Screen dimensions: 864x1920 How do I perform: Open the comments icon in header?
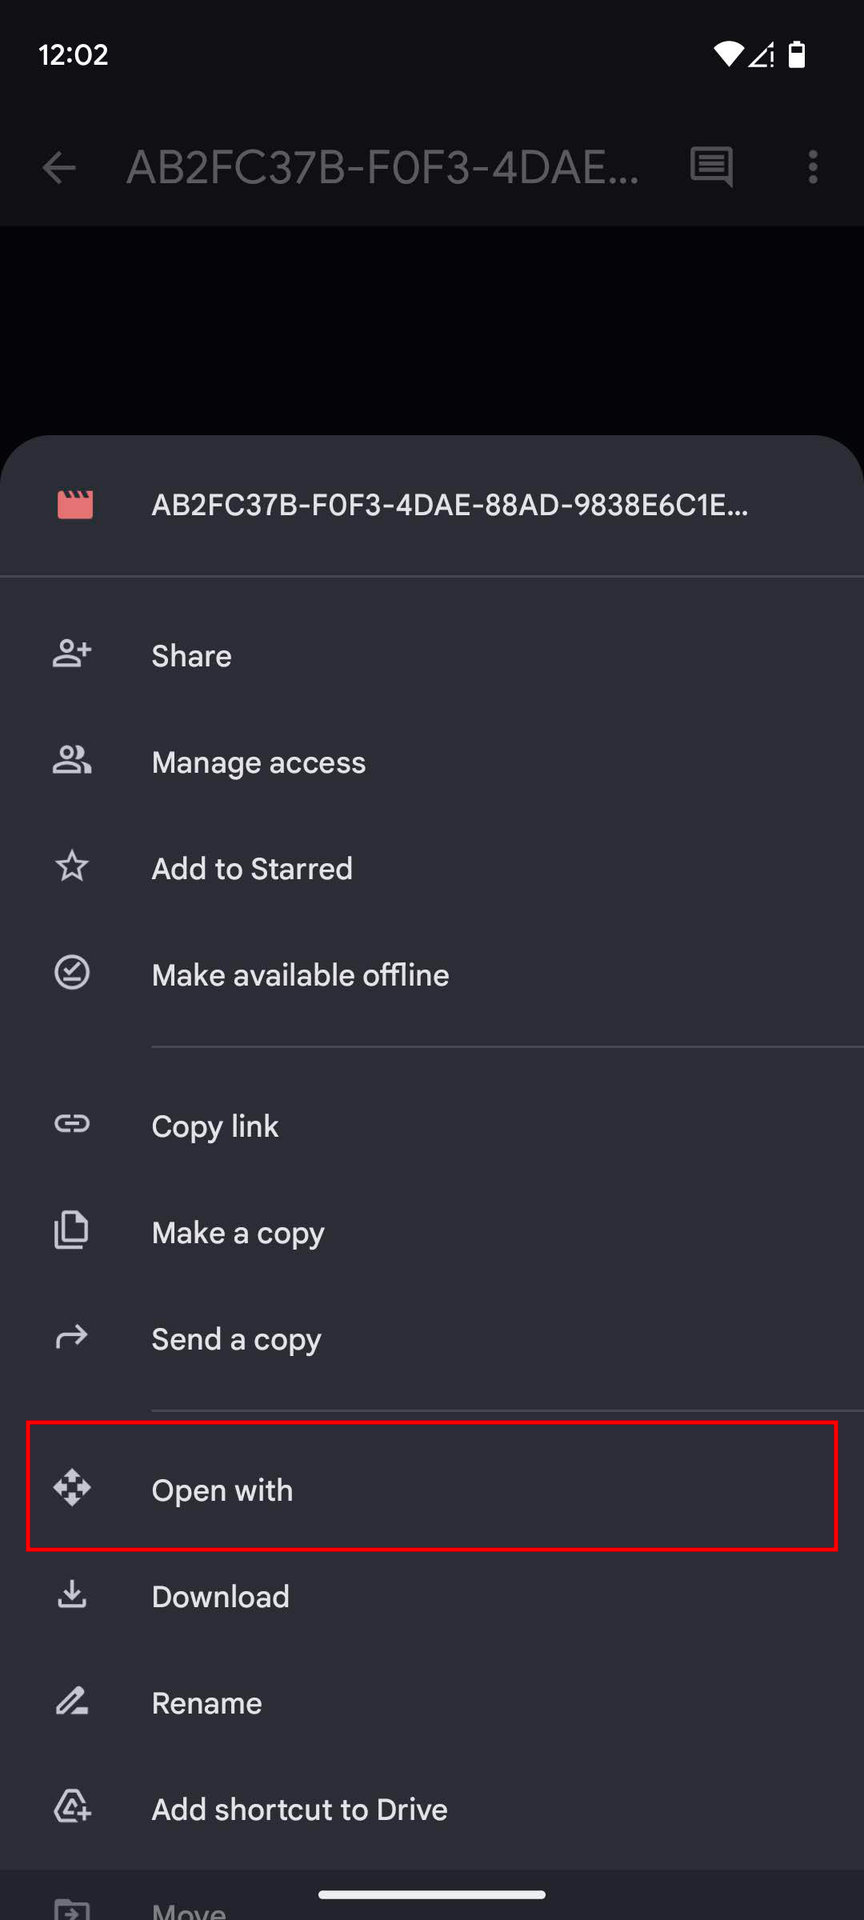(711, 167)
